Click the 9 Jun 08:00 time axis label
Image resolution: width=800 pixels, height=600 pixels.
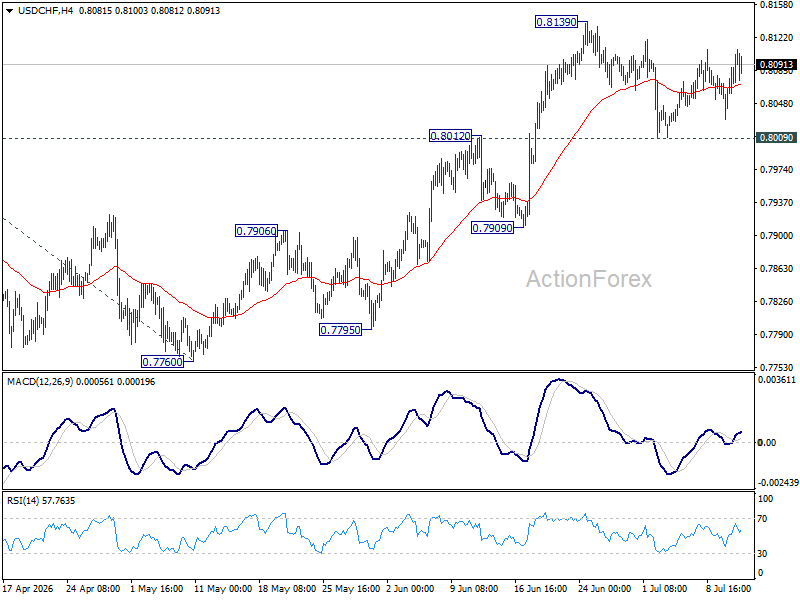(x=474, y=589)
